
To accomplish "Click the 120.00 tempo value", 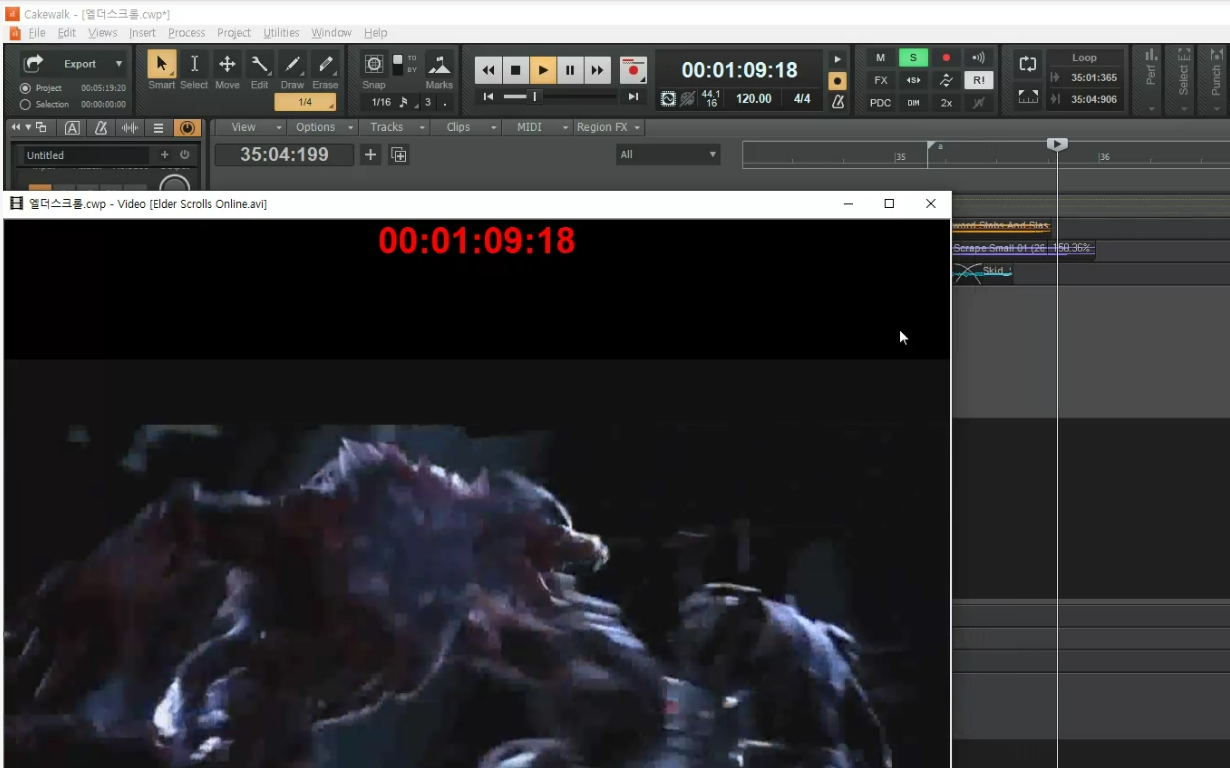I will click(x=753, y=99).
